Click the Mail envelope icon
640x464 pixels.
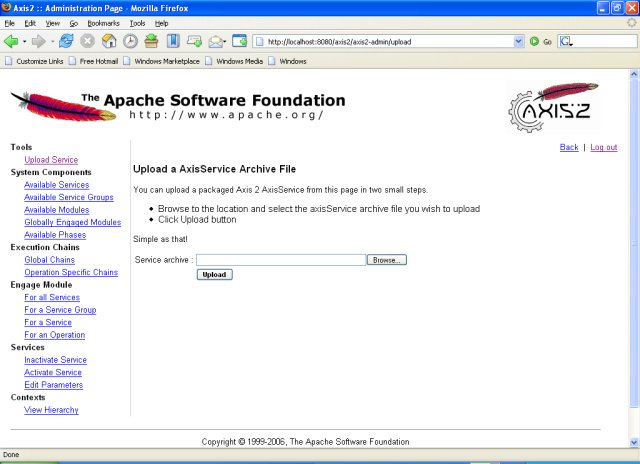point(216,41)
